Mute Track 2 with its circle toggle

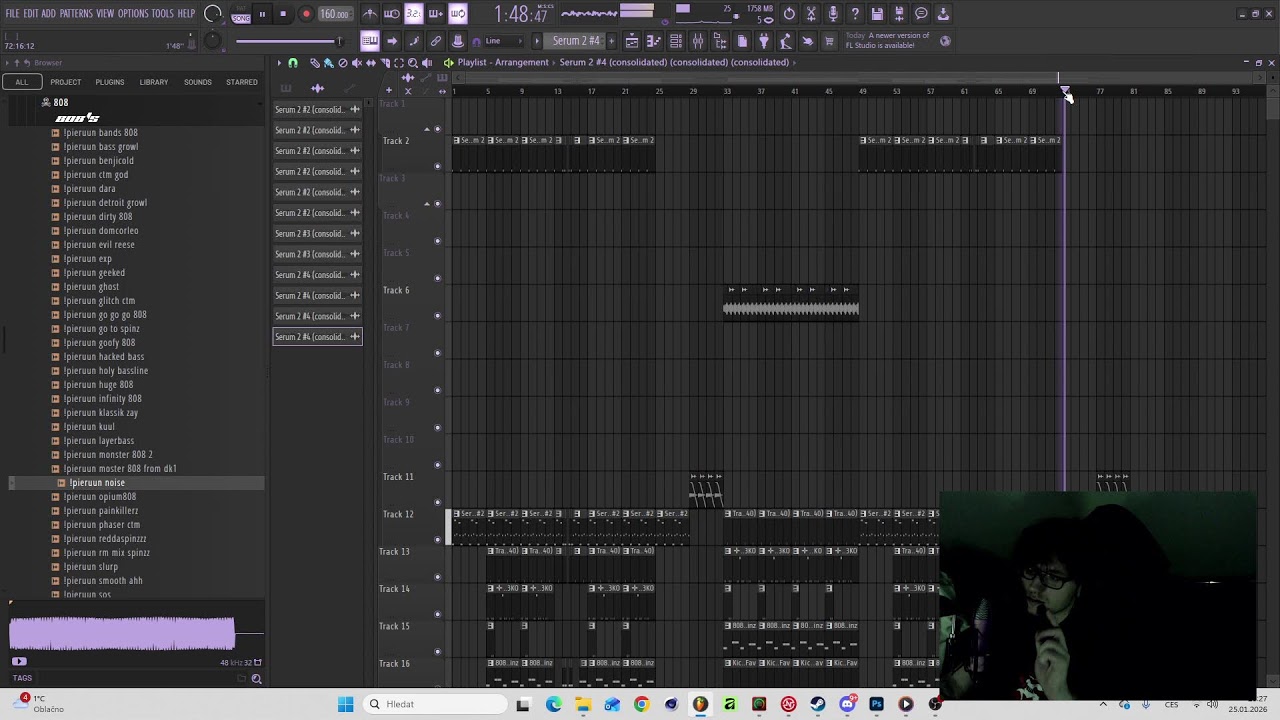[x=437, y=166]
